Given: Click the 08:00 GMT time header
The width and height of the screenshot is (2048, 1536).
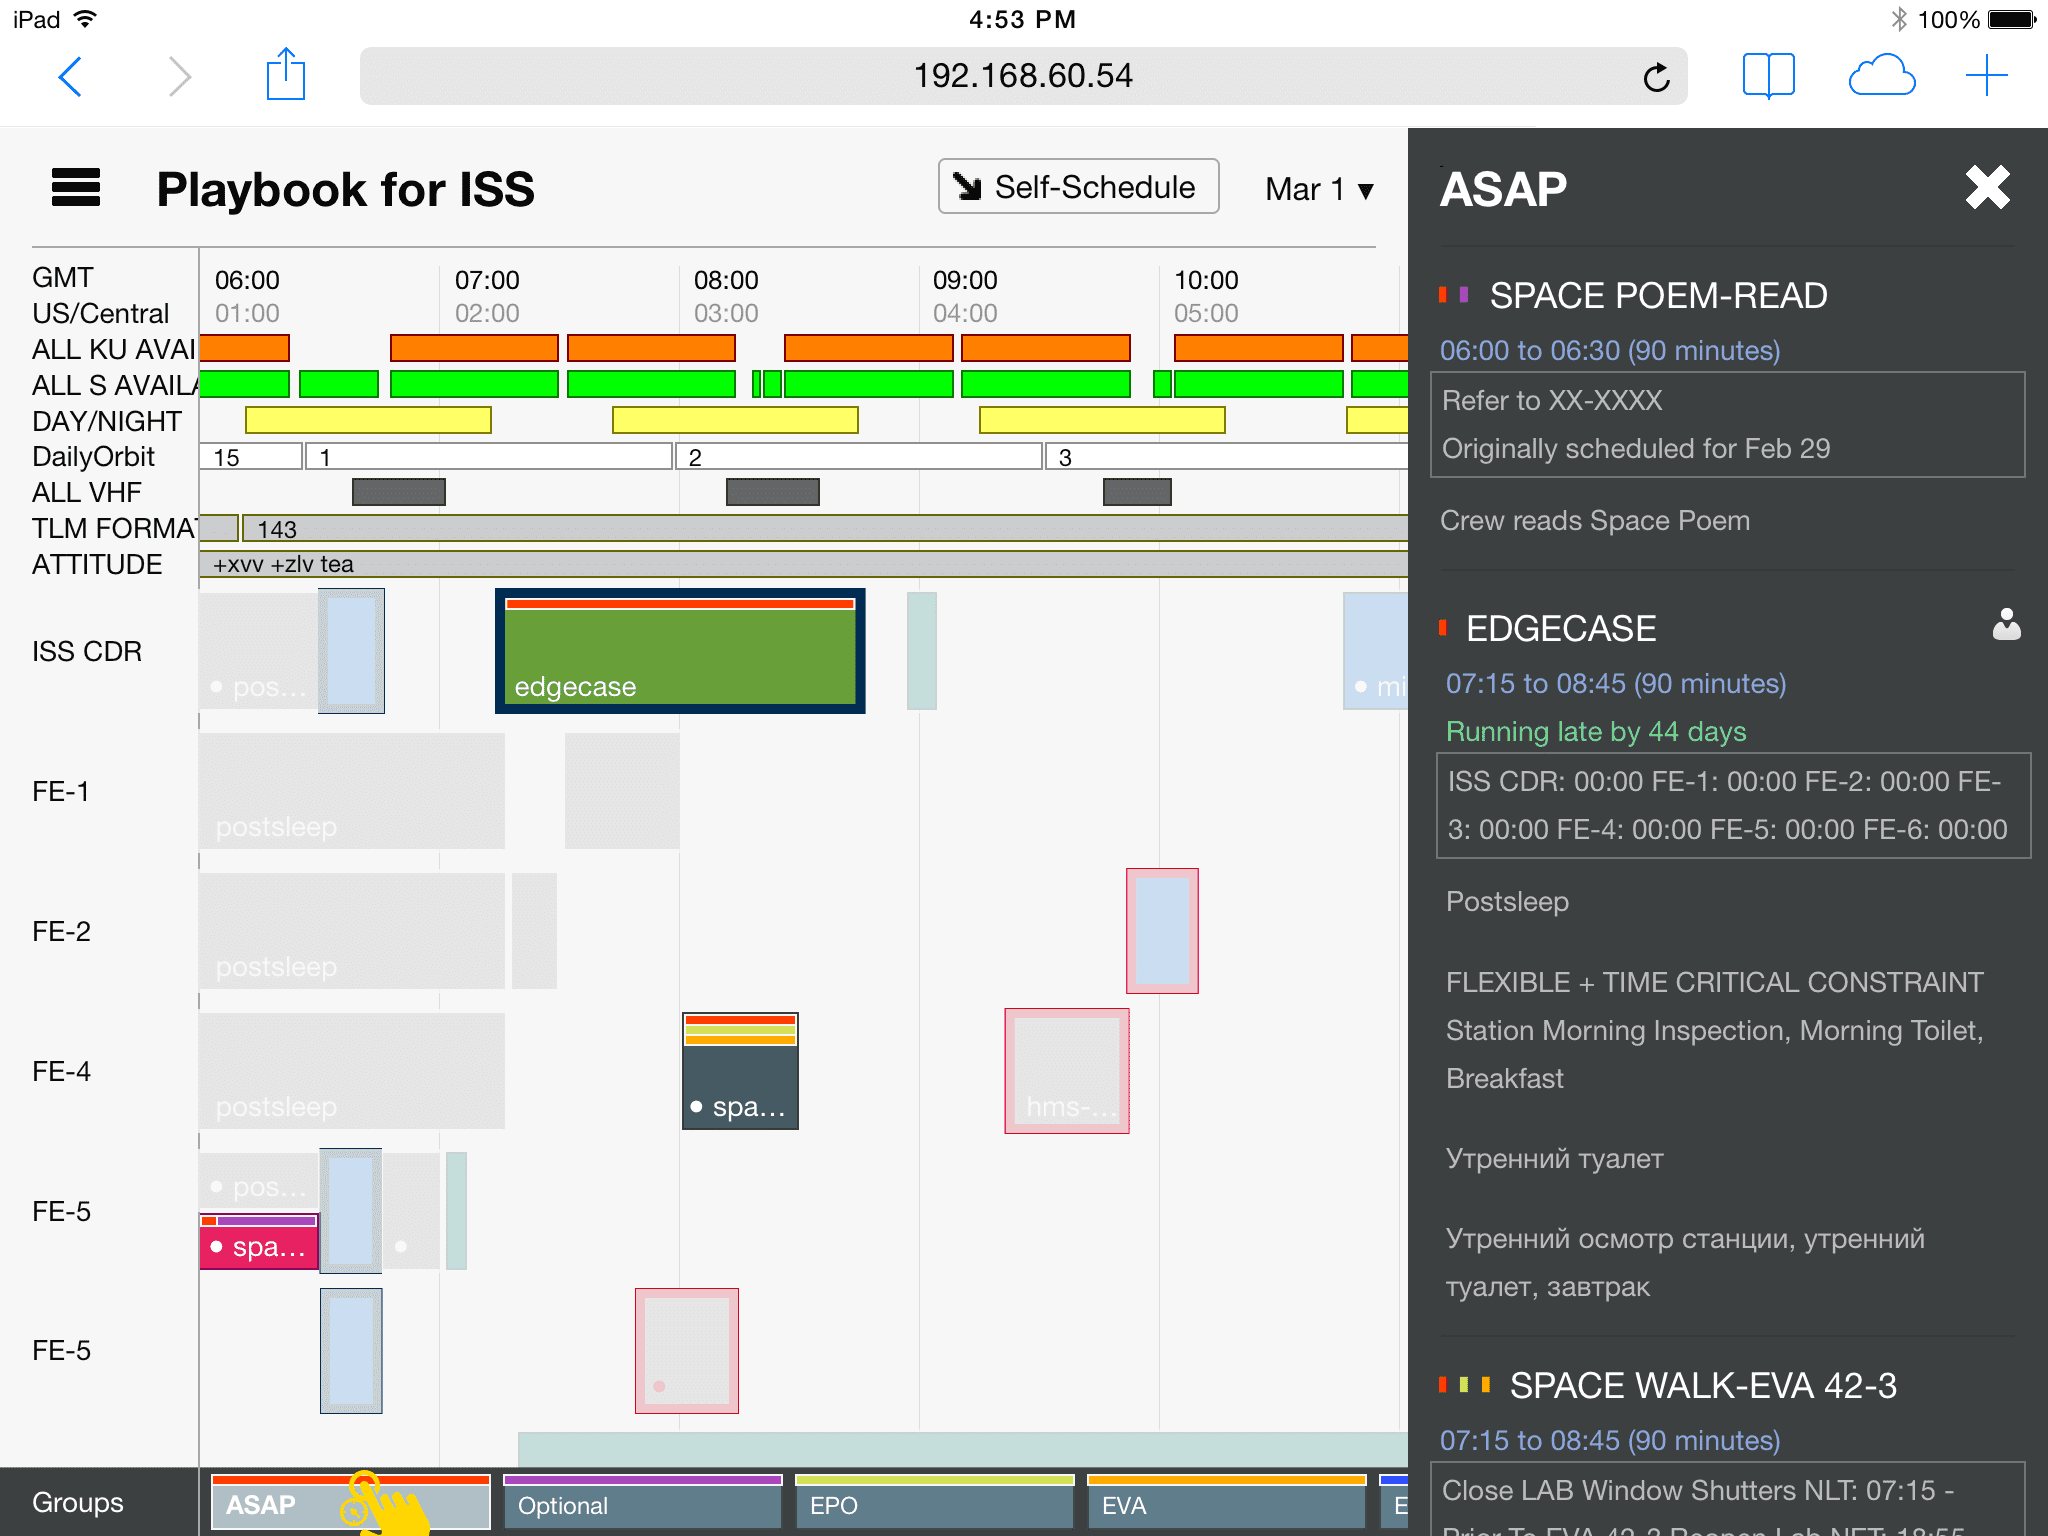Looking at the screenshot, I should coord(726,280).
